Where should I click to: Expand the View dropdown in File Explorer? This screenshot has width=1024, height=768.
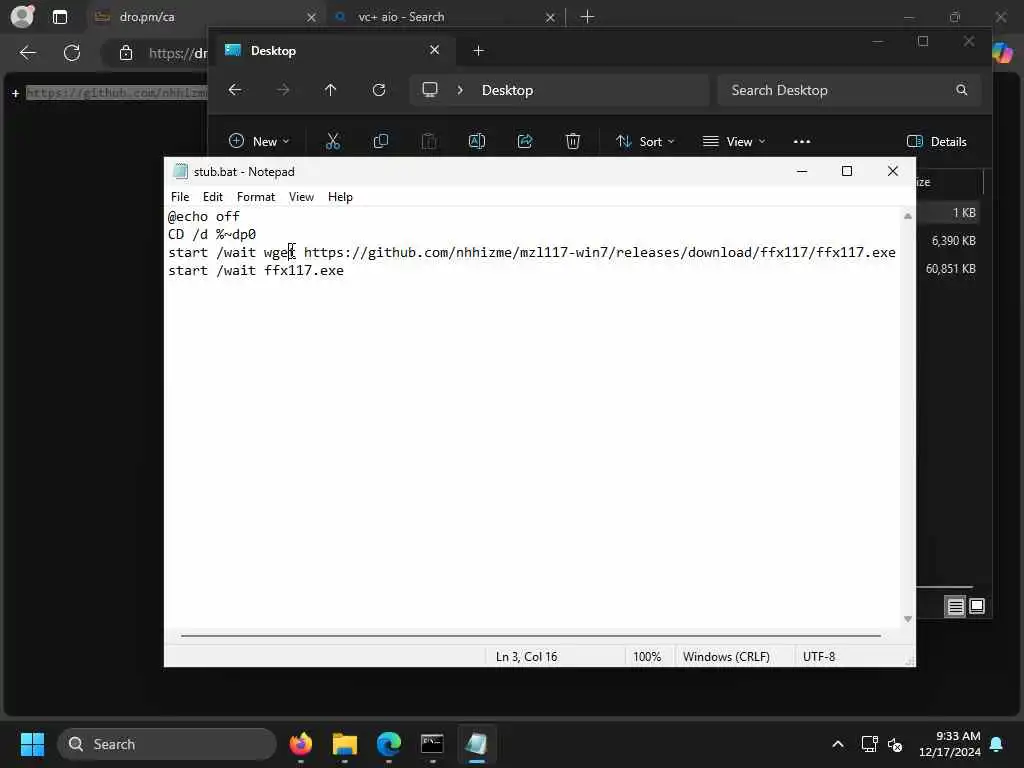click(x=733, y=141)
